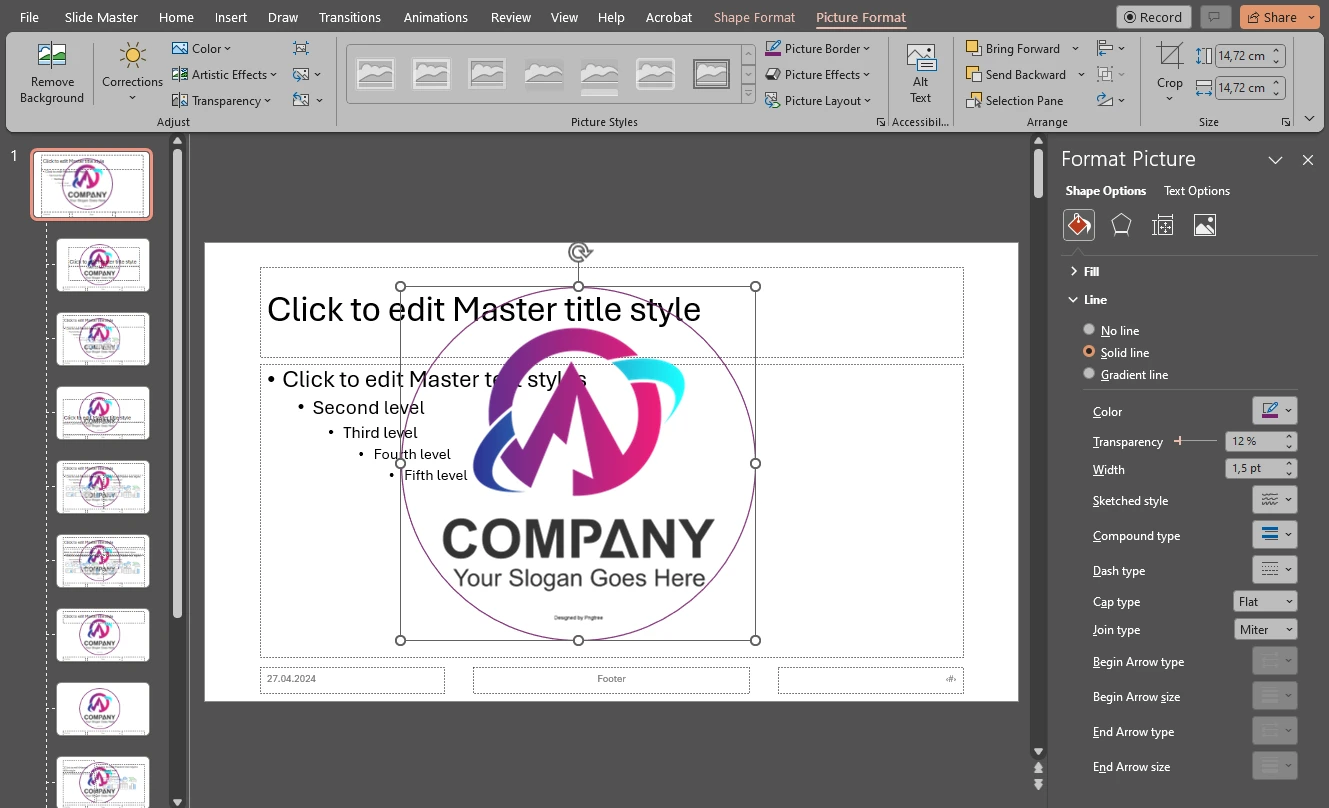This screenshot has width=1329, height=808.
Task: Open Size & Properties in Format Picture pane
Action: pyautogui.click(x=1163, y=224)
